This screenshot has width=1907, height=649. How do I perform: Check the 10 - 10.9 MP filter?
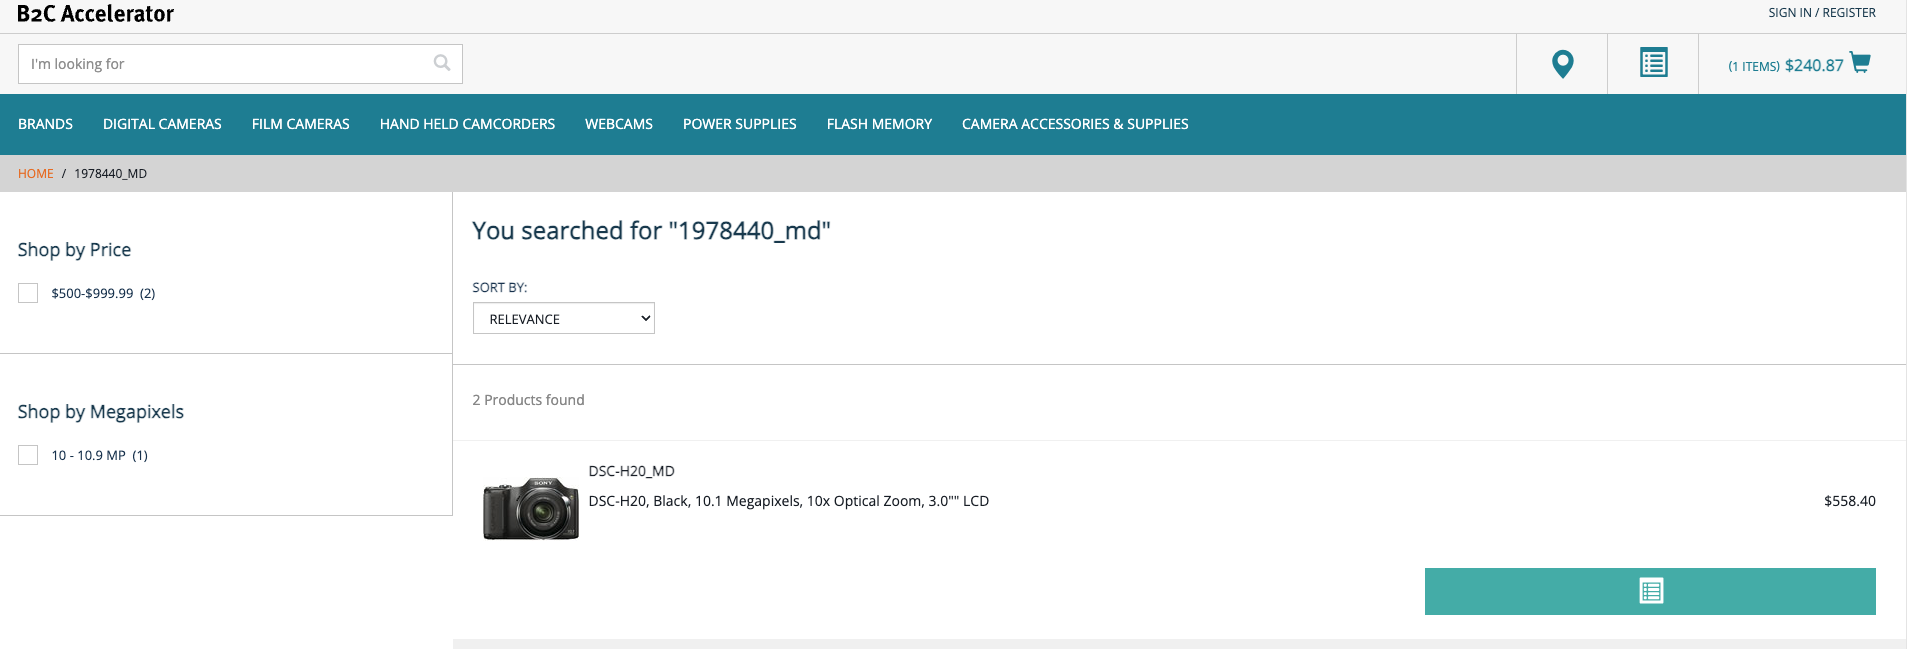point(28,455)
